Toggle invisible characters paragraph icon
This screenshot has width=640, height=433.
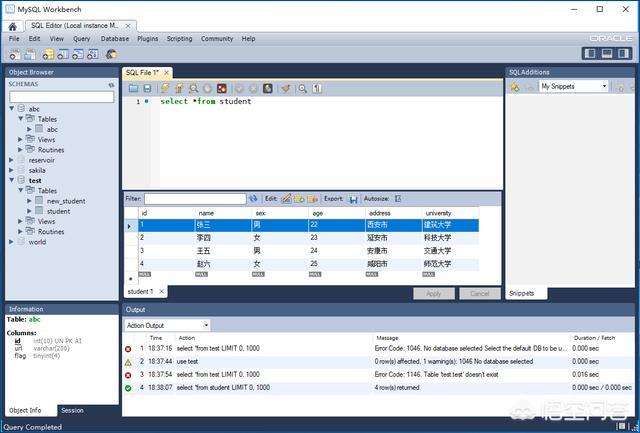tap(318, 88)
